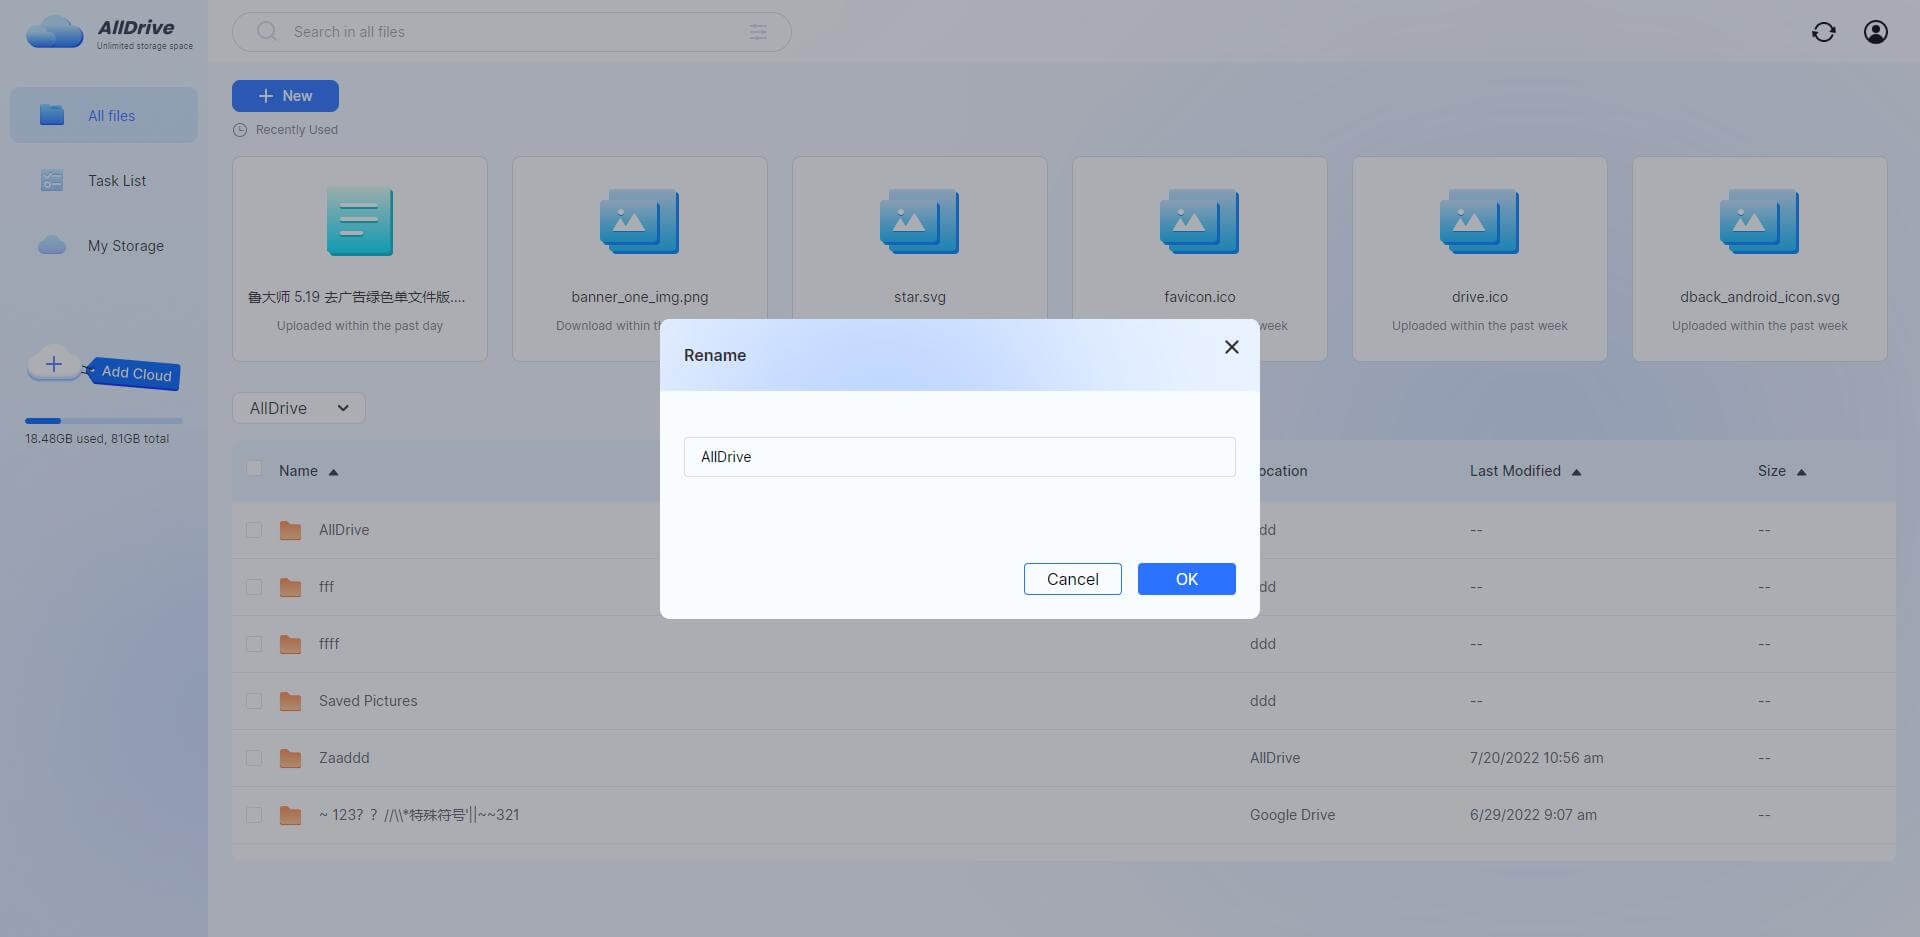Check the ffff folder row checkbox
Image resolution: width=1920 pixels, height=937 pixels.
pos(254,644)
